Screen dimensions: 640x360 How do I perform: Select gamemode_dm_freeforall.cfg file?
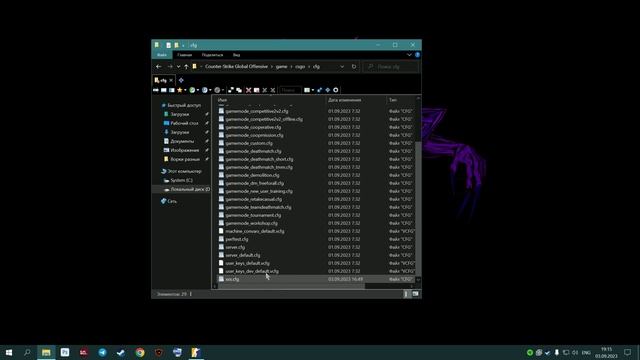(255, 183)
